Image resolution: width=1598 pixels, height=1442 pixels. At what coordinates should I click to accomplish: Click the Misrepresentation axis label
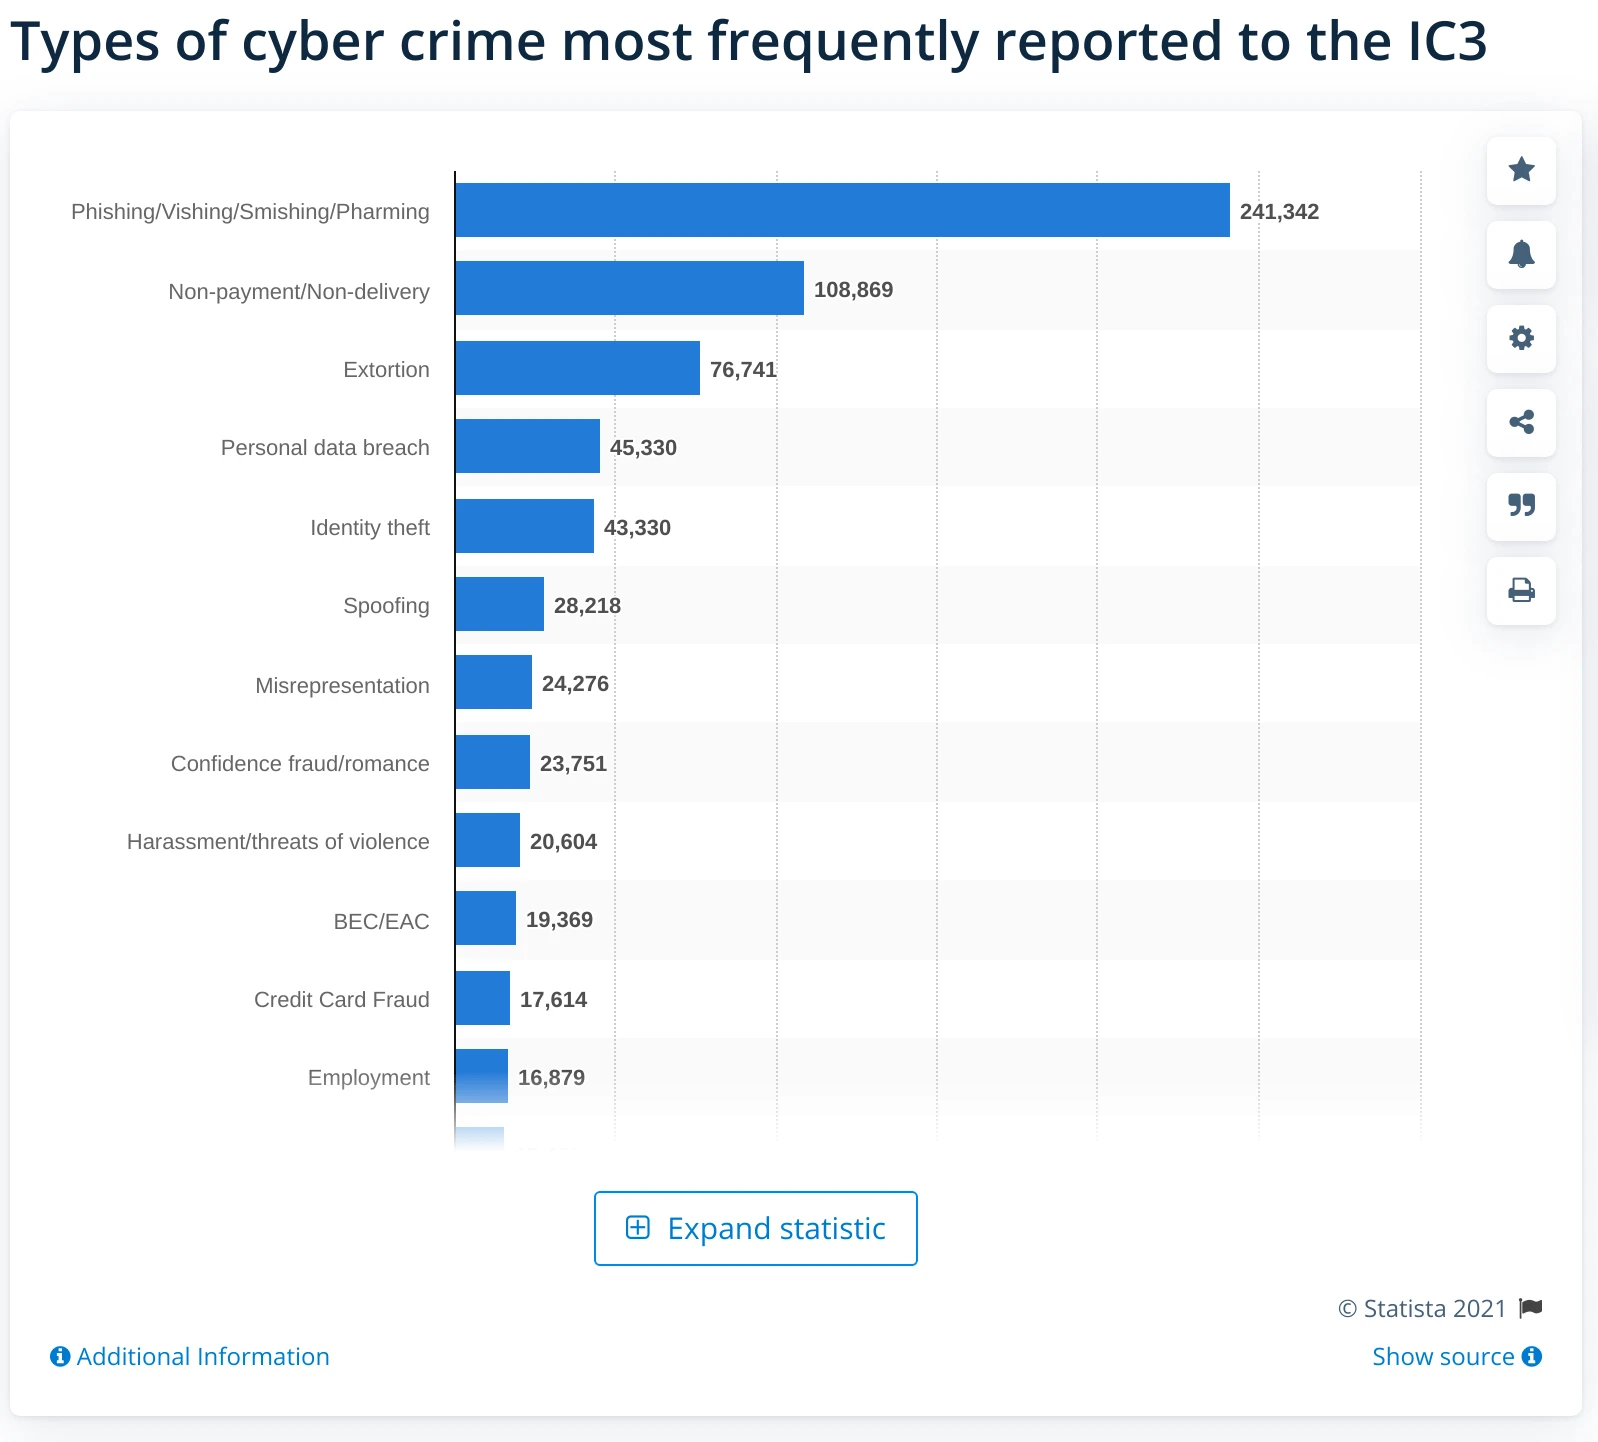(x=342, y=686)
